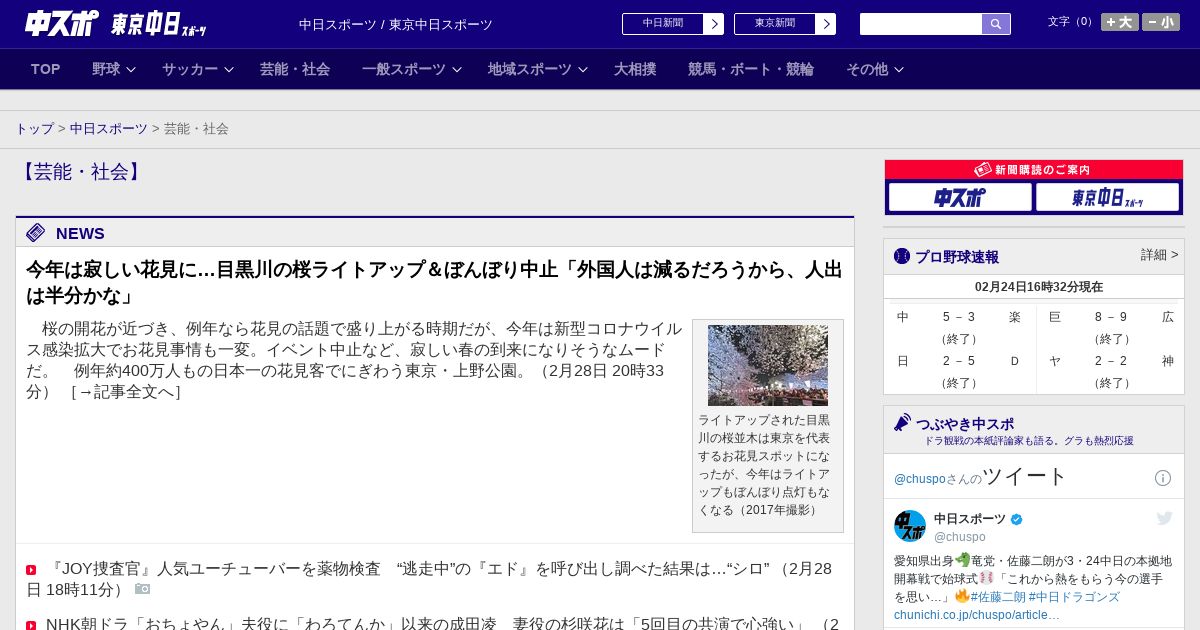Expand the 一般スポーツ menu dropdown
1200x630 pixels.
click(411, 69)
